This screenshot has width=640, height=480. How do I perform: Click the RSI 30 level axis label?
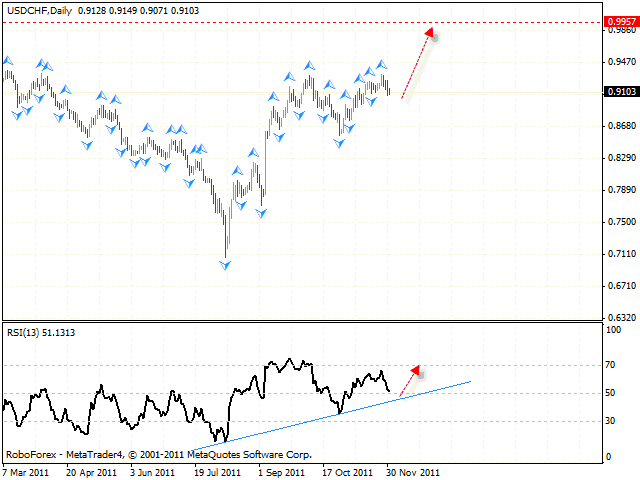(612, 420)
